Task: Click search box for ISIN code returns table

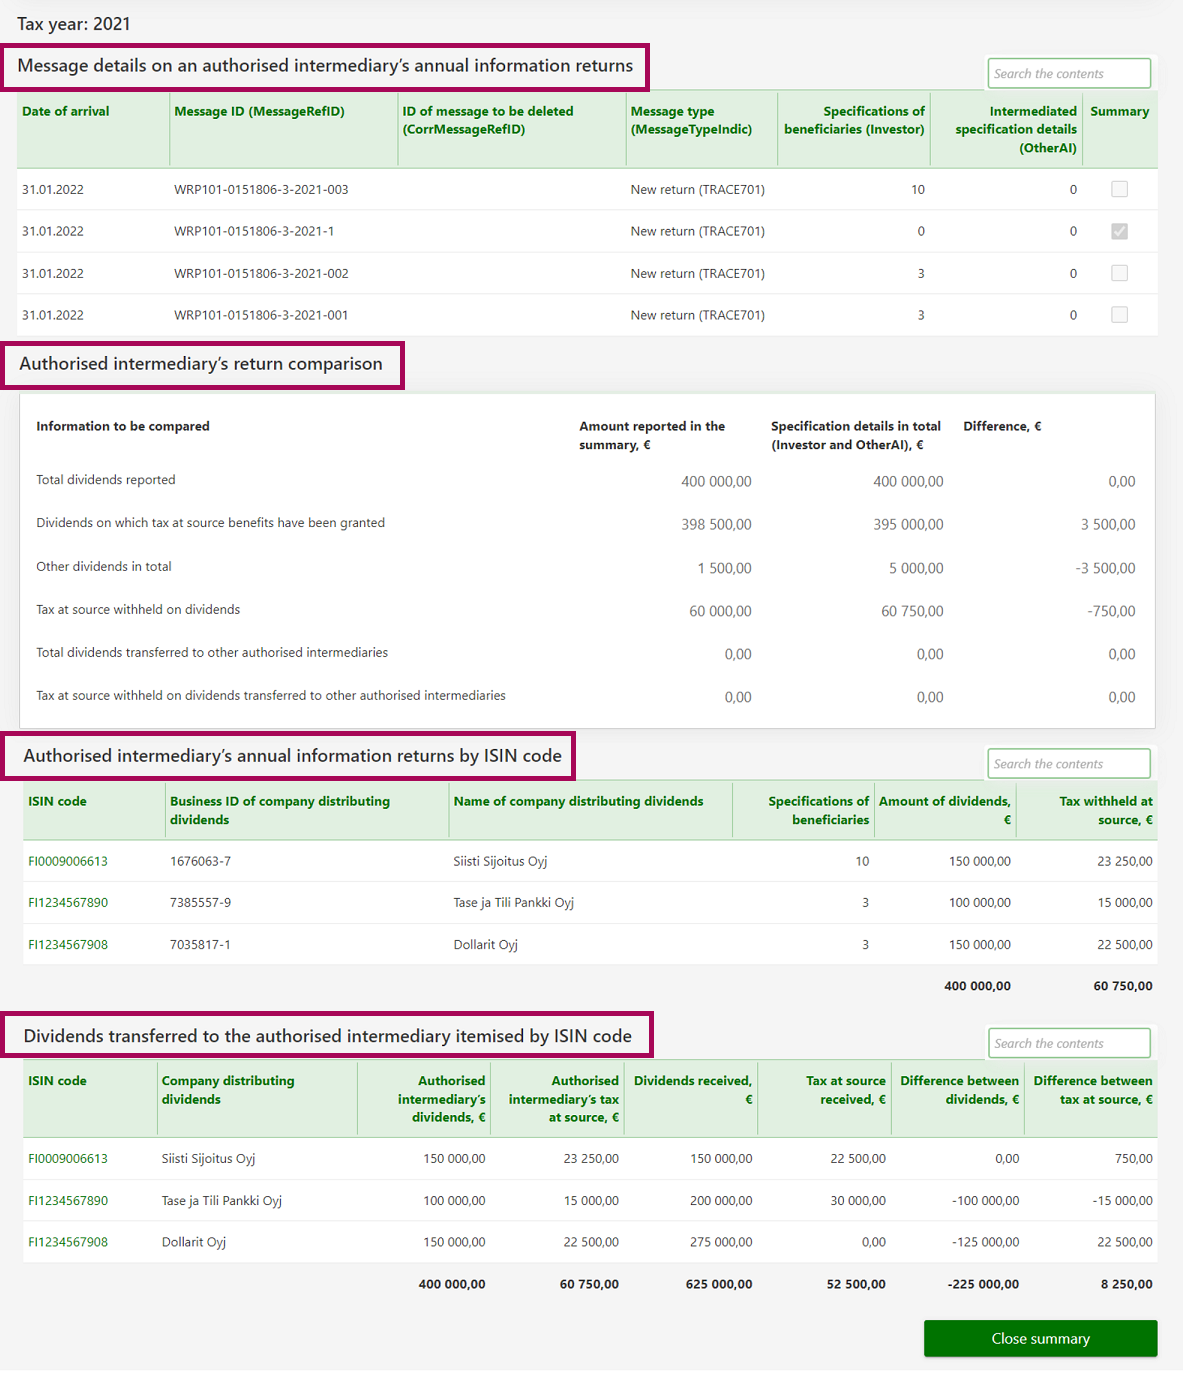Action: click(x=1068, y=764)
